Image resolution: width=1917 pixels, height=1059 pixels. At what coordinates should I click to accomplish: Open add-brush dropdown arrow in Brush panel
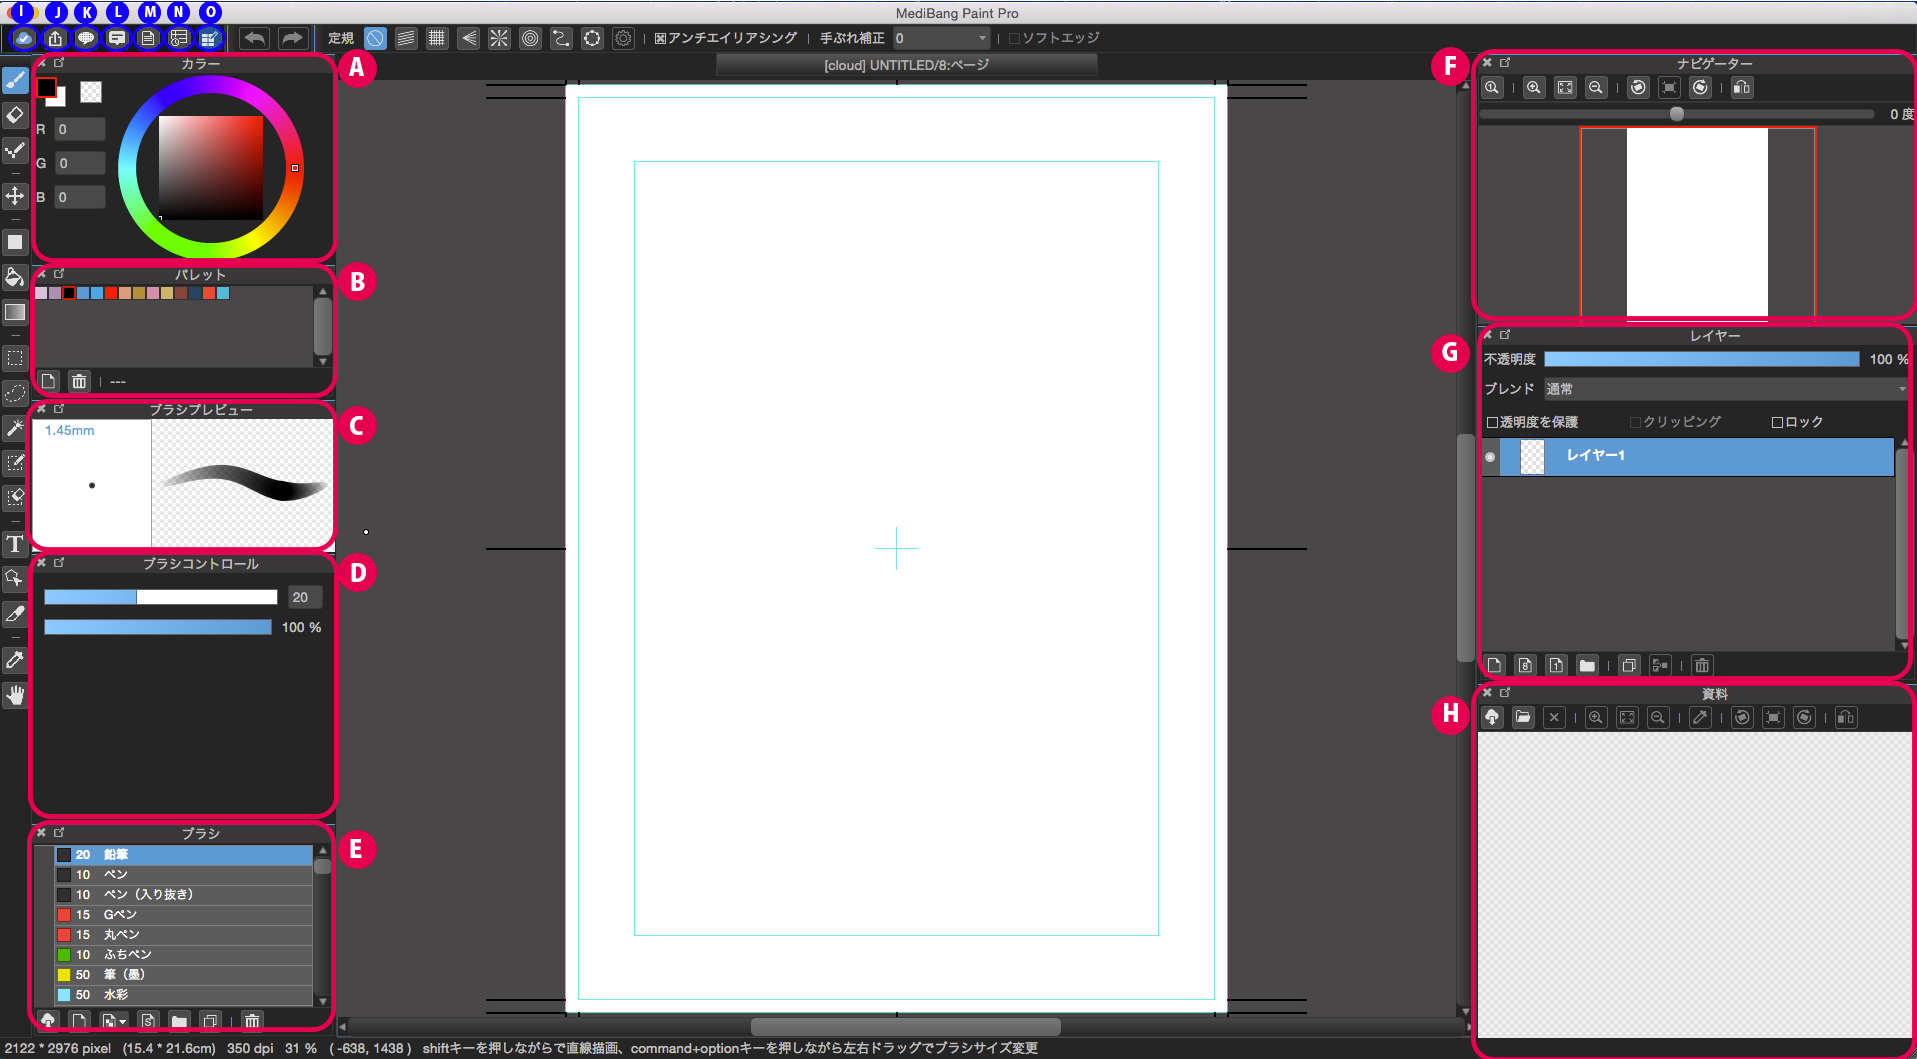(x=123, y=1022)
